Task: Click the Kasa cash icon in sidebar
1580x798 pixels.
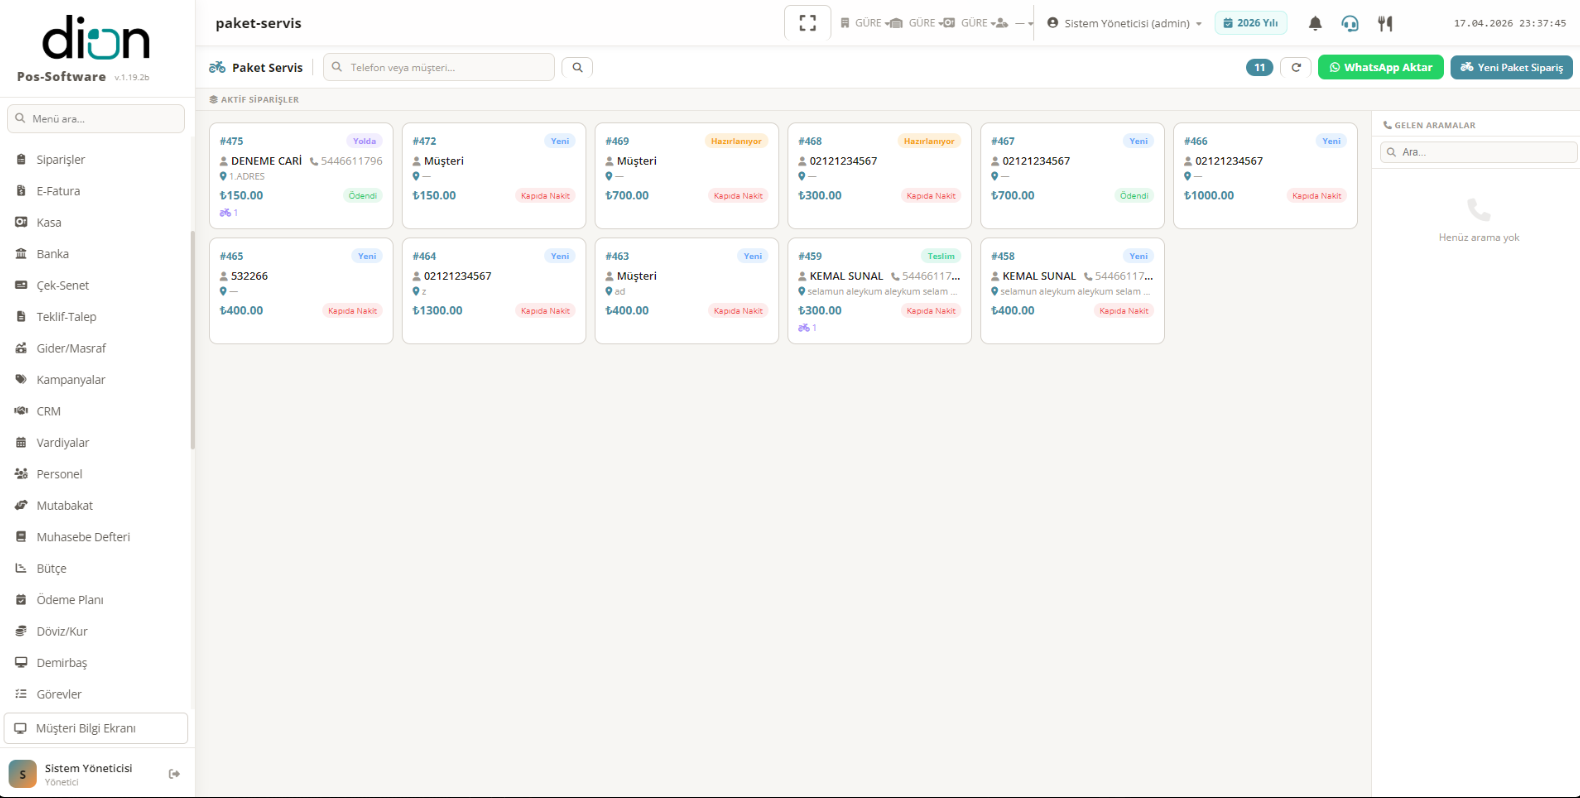Action: pyautogui.click(x=21, y=222)
